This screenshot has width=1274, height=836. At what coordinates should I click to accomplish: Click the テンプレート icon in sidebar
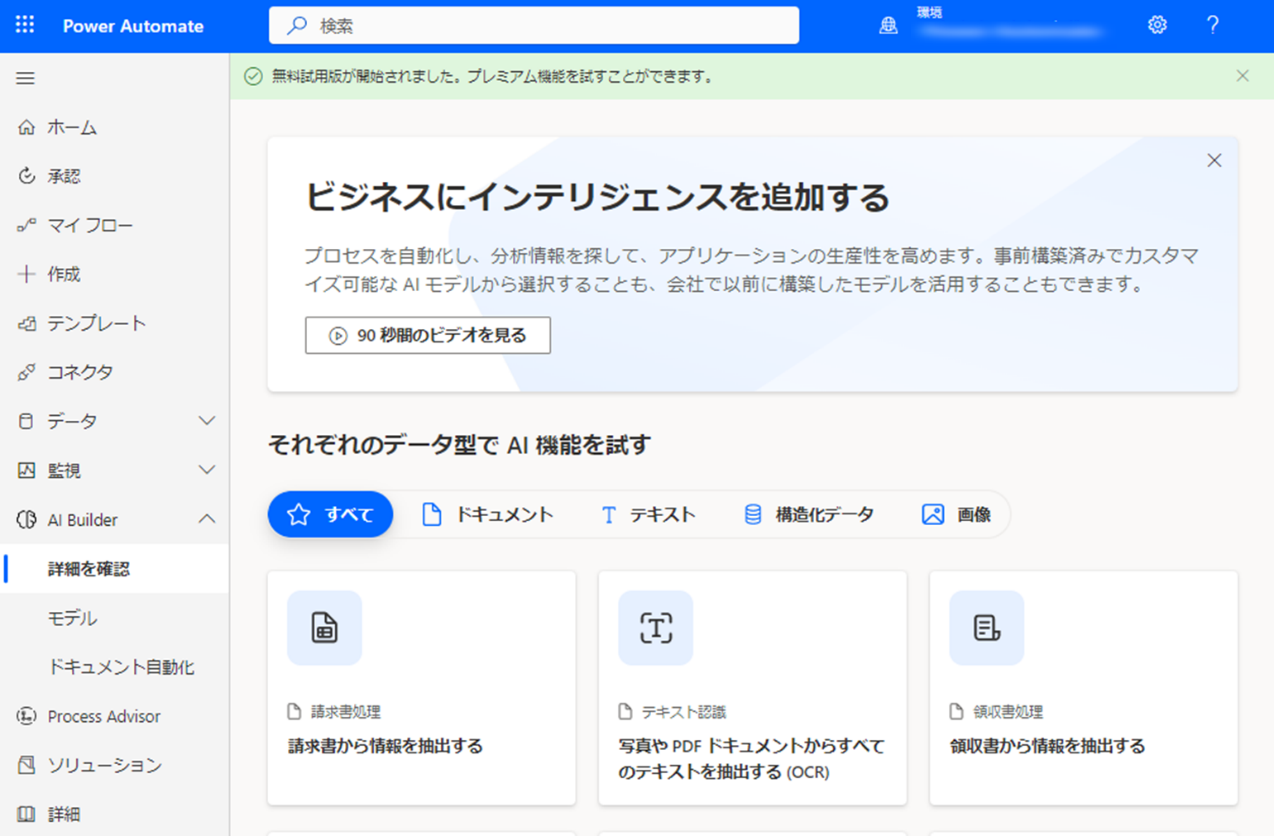coord(27,323)
